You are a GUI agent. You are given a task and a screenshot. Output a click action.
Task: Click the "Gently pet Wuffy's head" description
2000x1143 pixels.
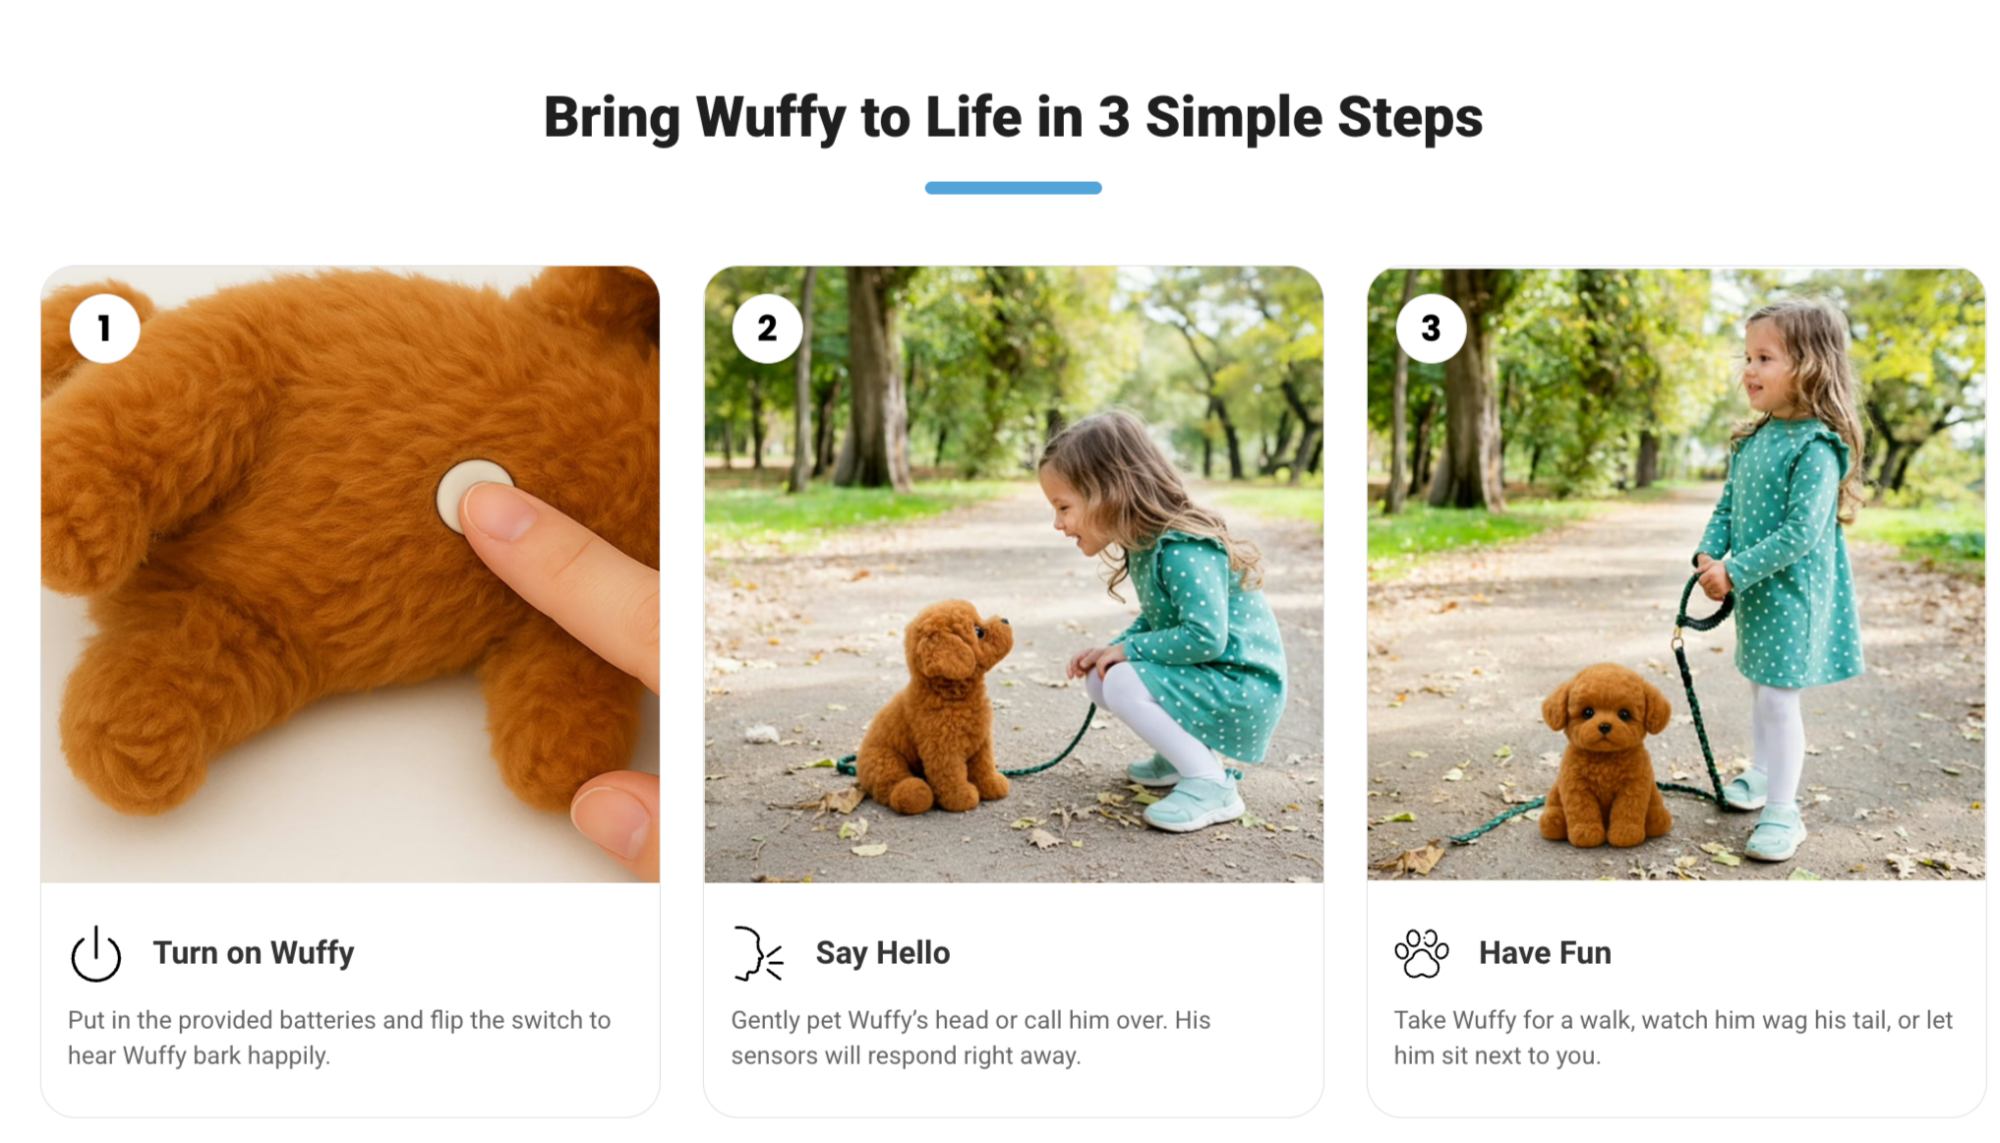(970, 1038)
